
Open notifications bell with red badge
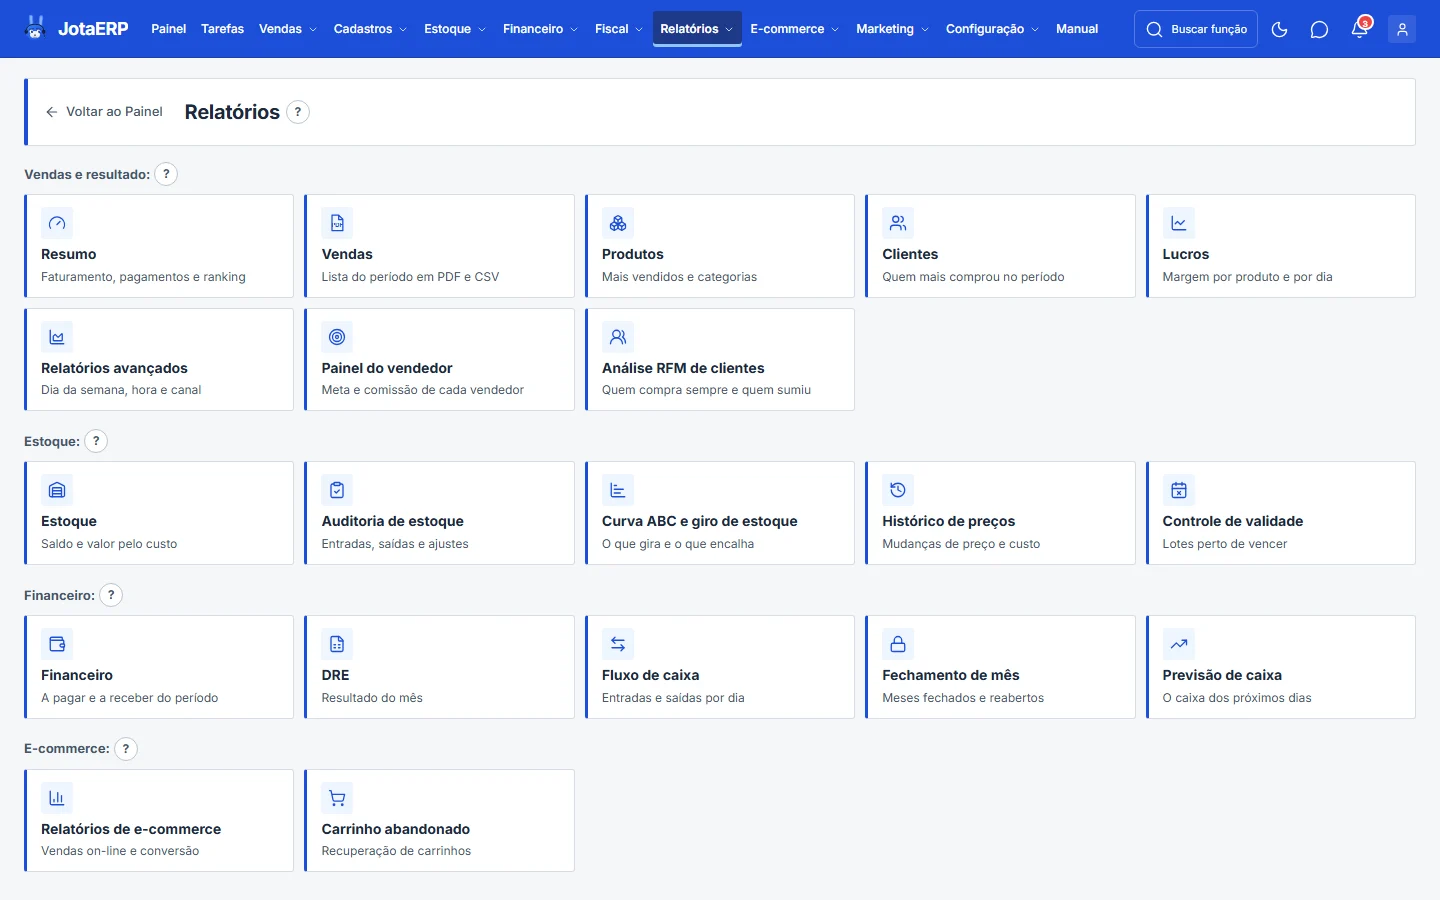pos(1360,29)
